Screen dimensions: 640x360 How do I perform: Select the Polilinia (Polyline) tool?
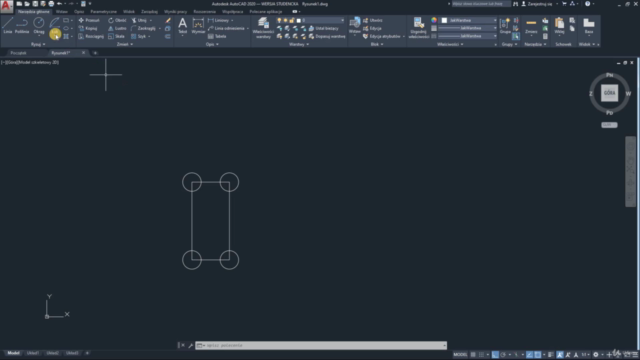[x=22, y=25]
